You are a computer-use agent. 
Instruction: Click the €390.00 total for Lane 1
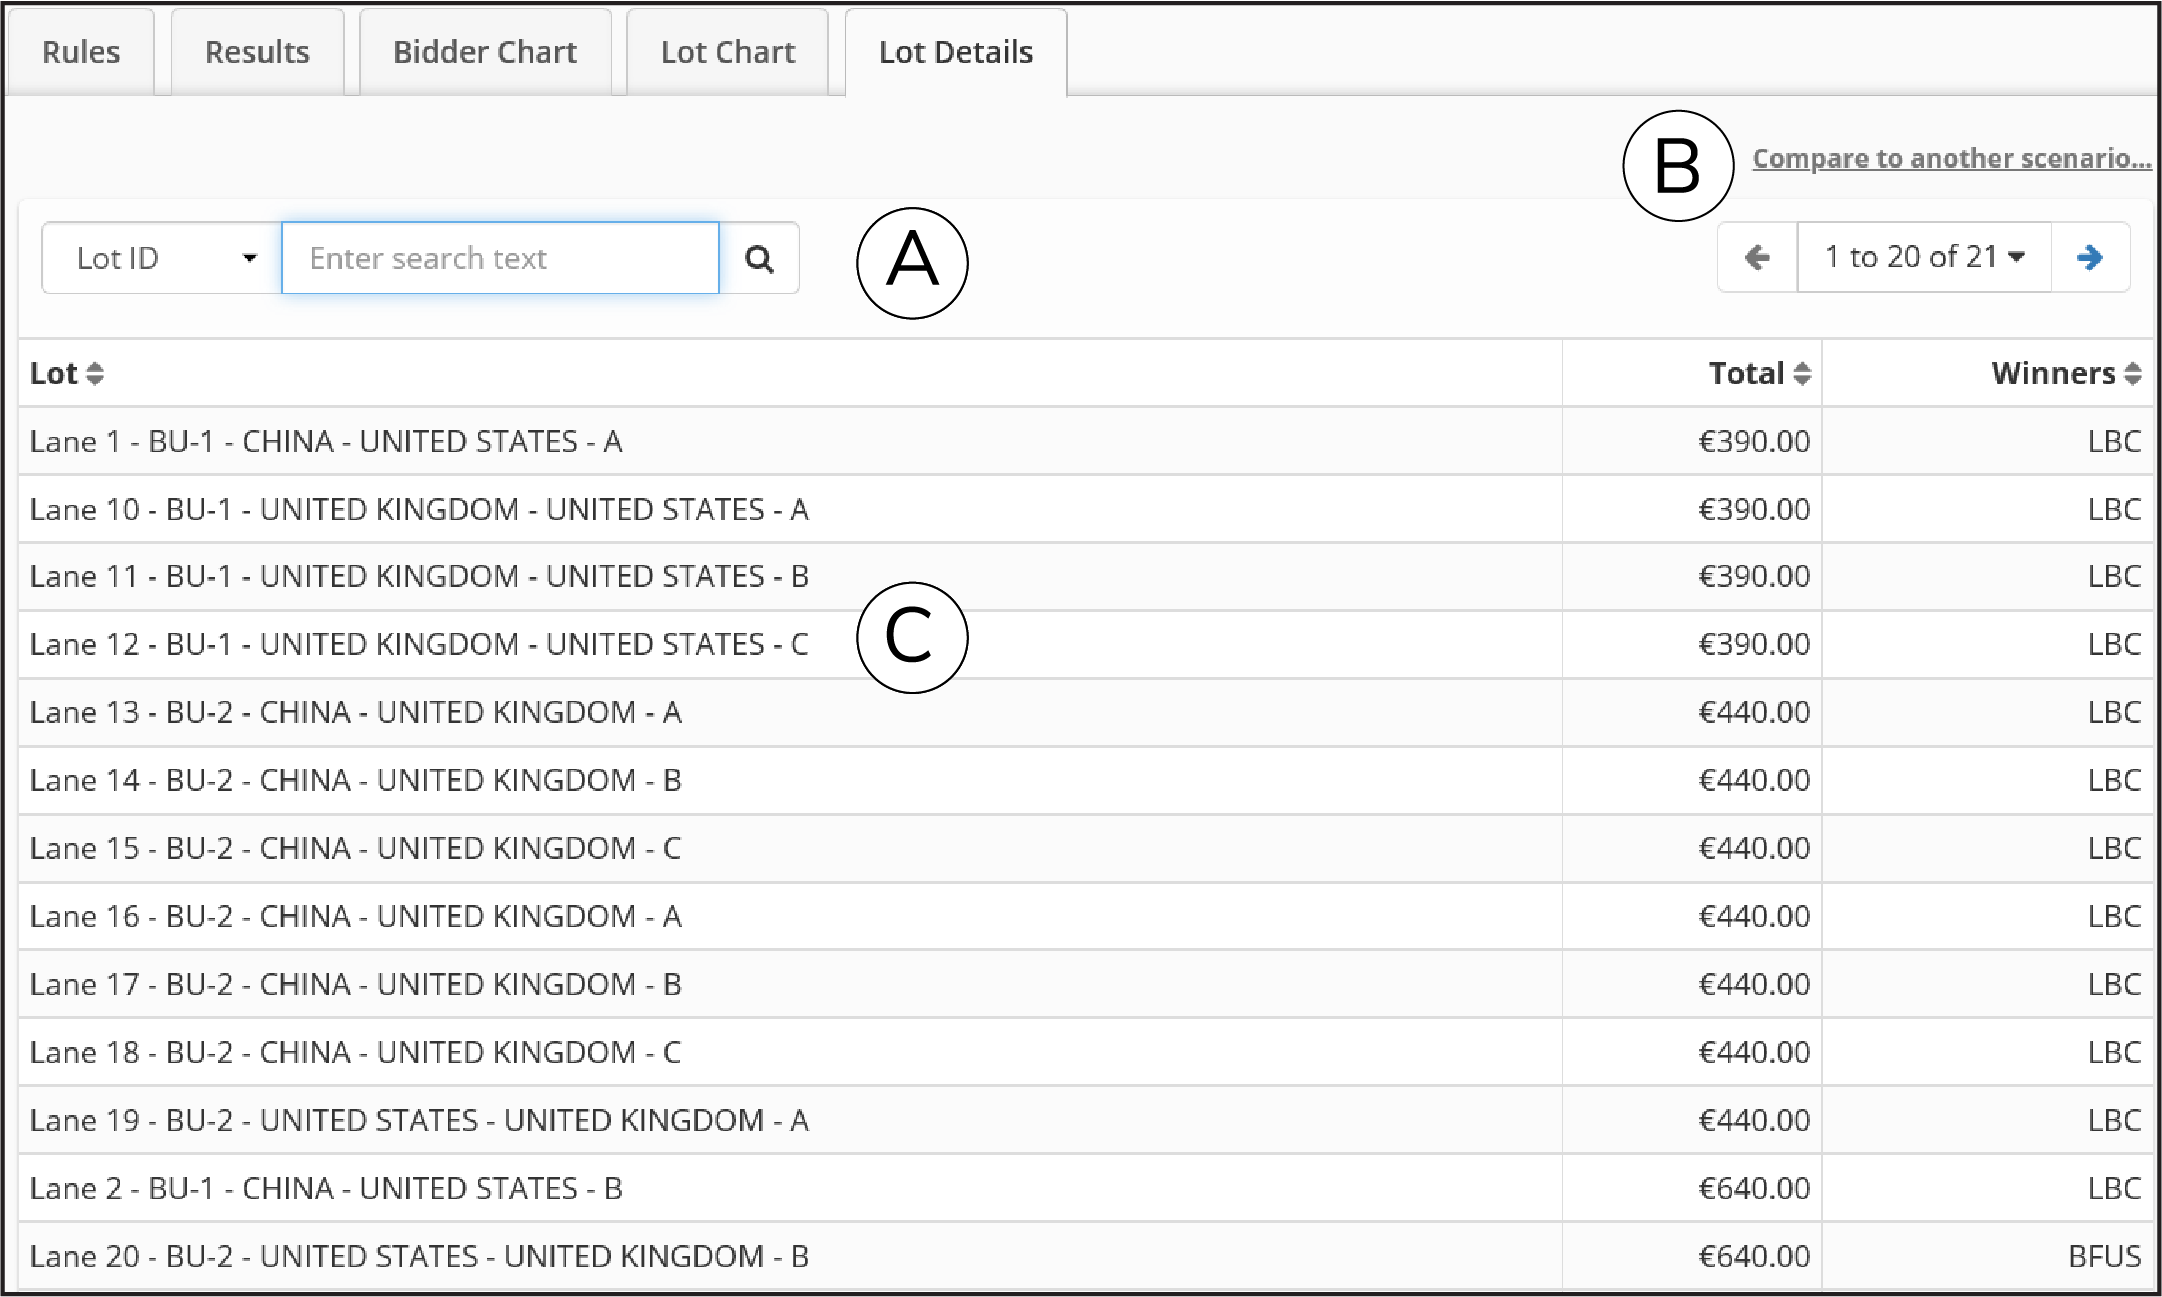(1754, 441)
